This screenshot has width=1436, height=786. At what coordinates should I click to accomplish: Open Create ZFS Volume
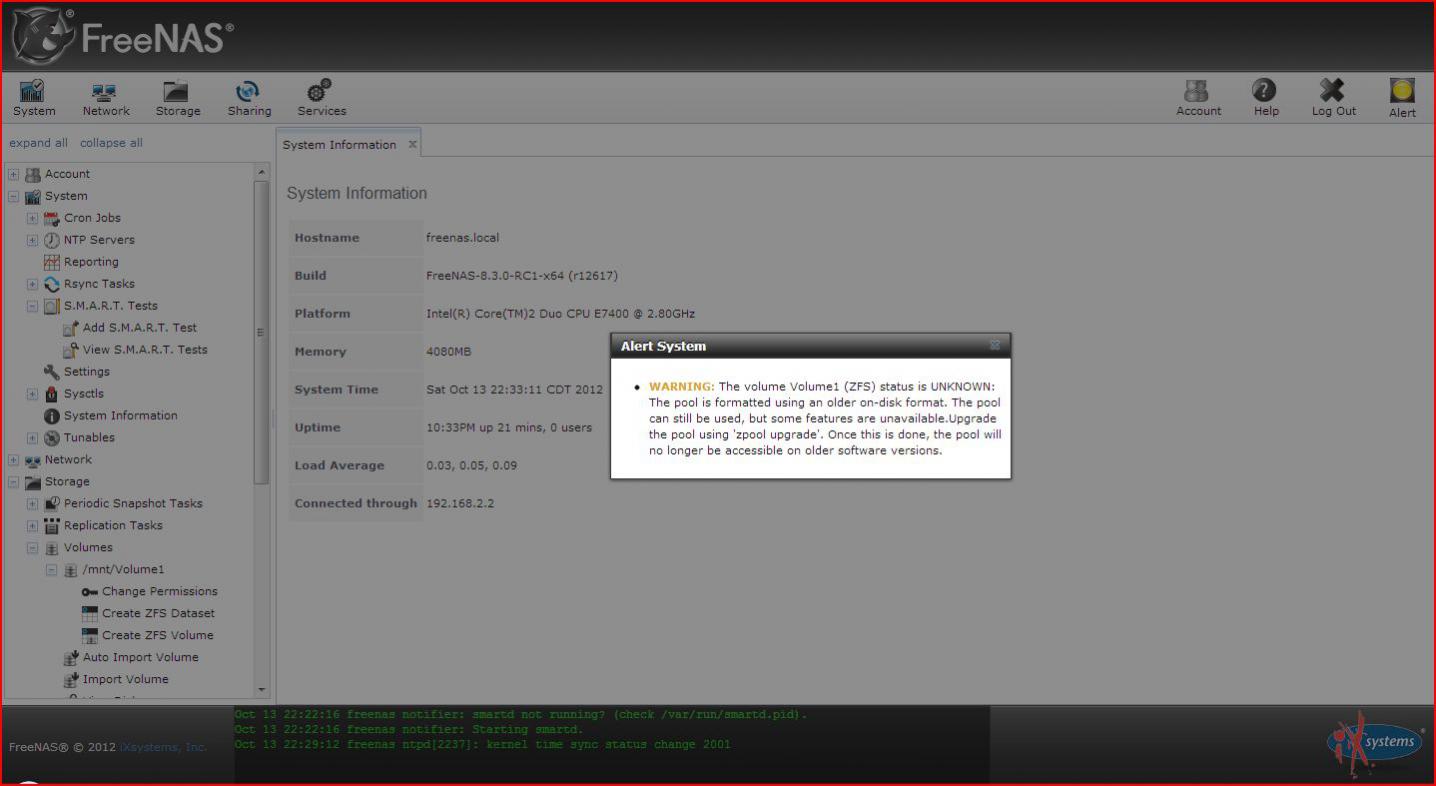158,636
